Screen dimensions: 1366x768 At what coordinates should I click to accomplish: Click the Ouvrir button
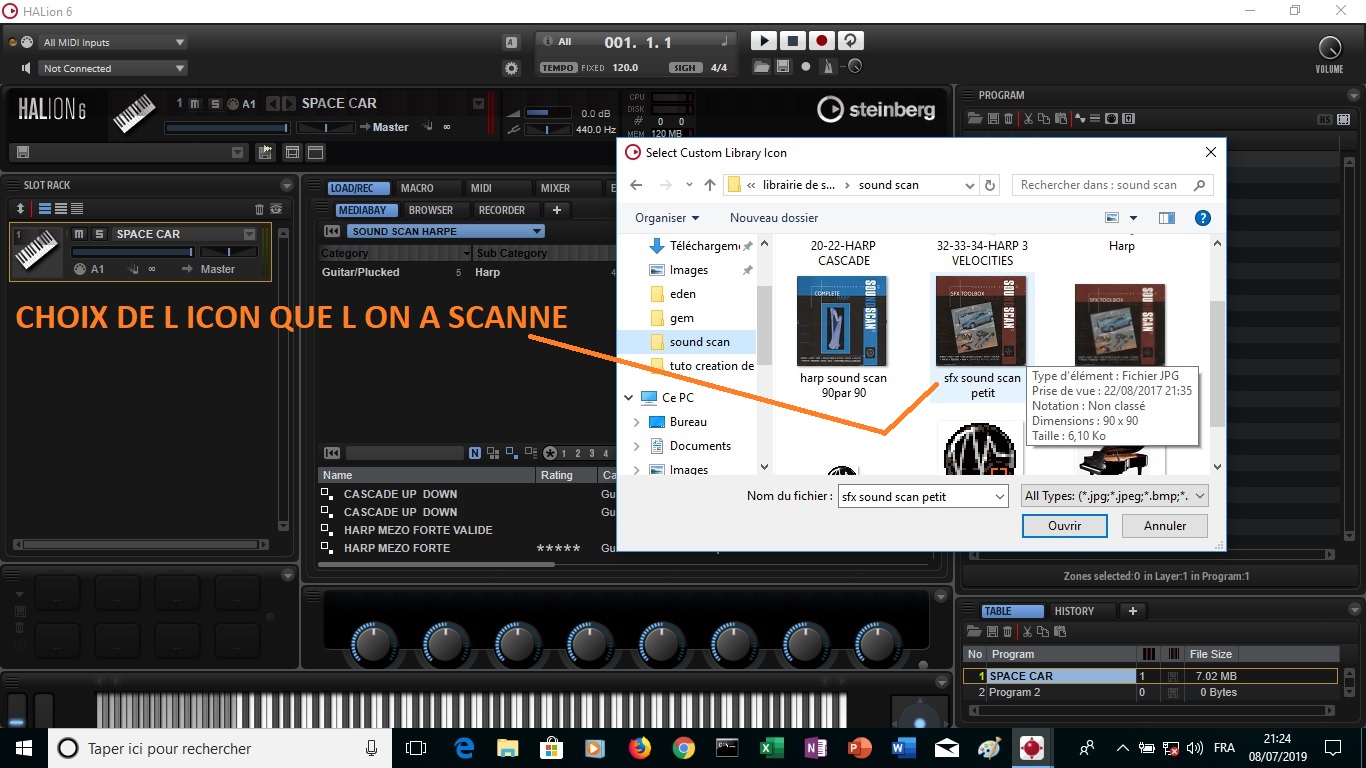click(1064, 525)
